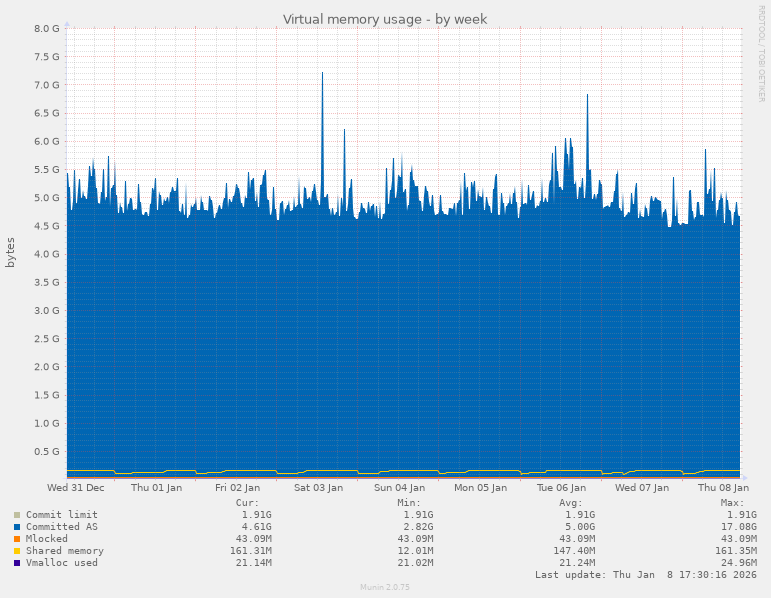Viewport: 771px width, 598px height.
Task: Click Committed AS current value 4.61G
Action: tap(256, 526)
